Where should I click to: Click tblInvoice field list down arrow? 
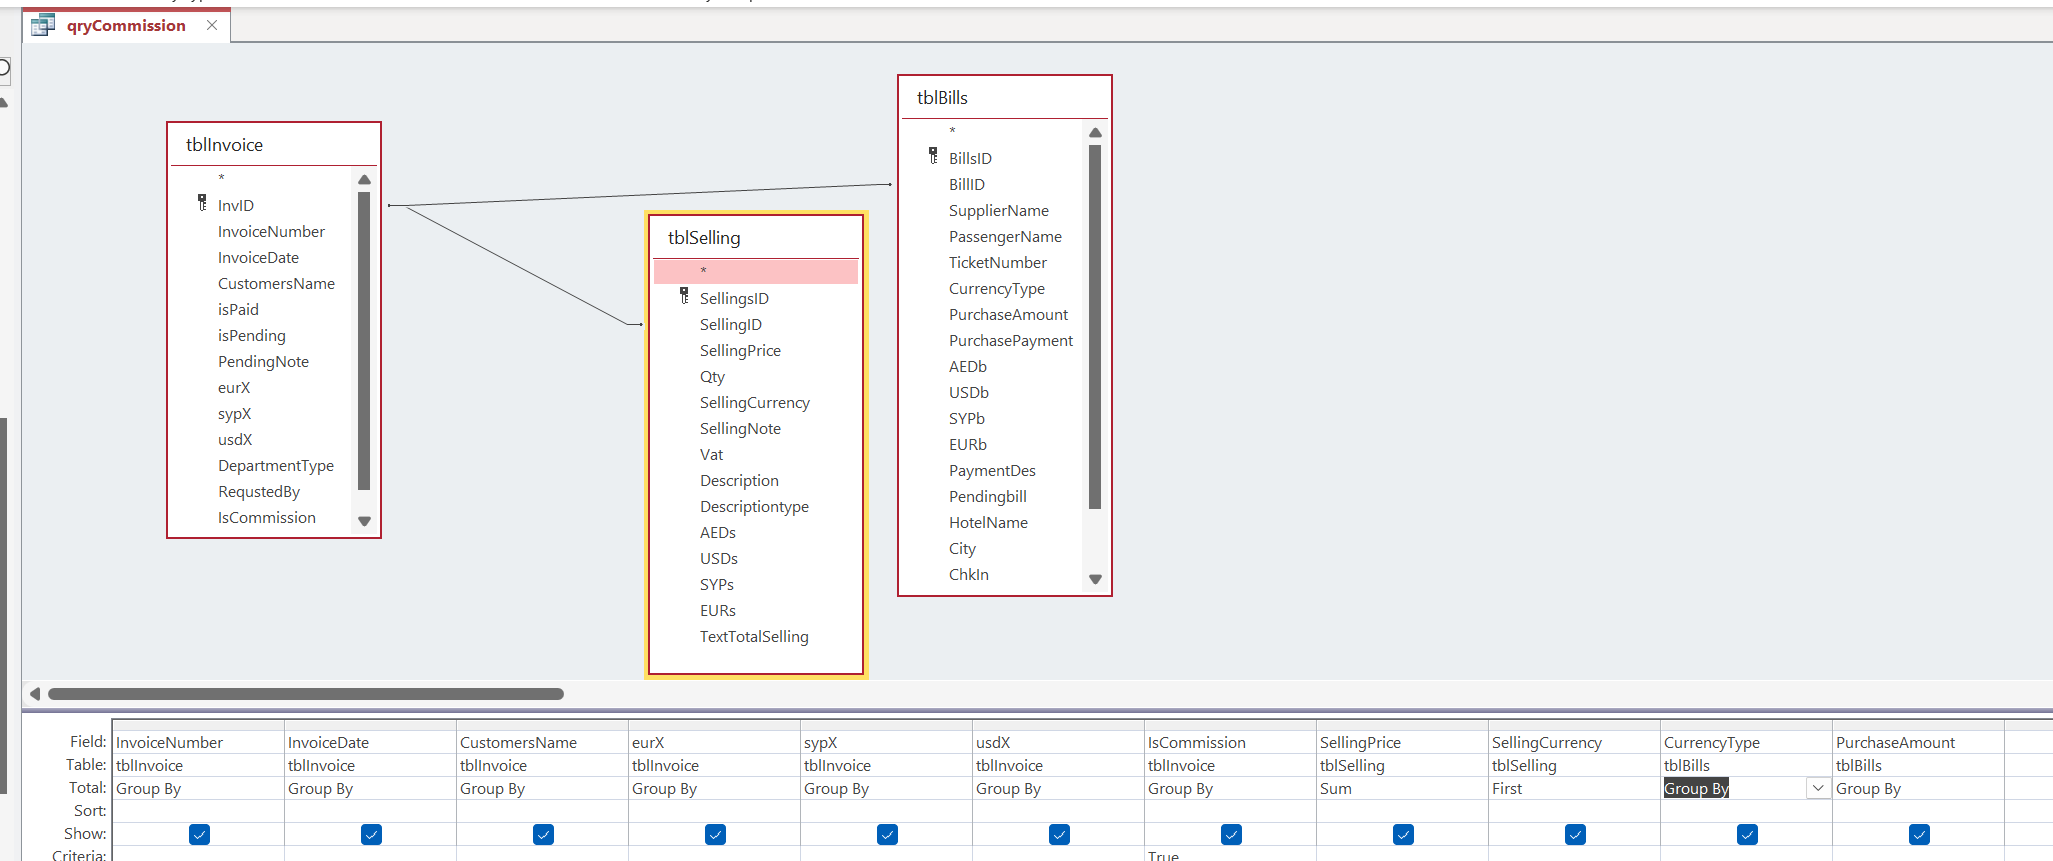tap(364, 521)
